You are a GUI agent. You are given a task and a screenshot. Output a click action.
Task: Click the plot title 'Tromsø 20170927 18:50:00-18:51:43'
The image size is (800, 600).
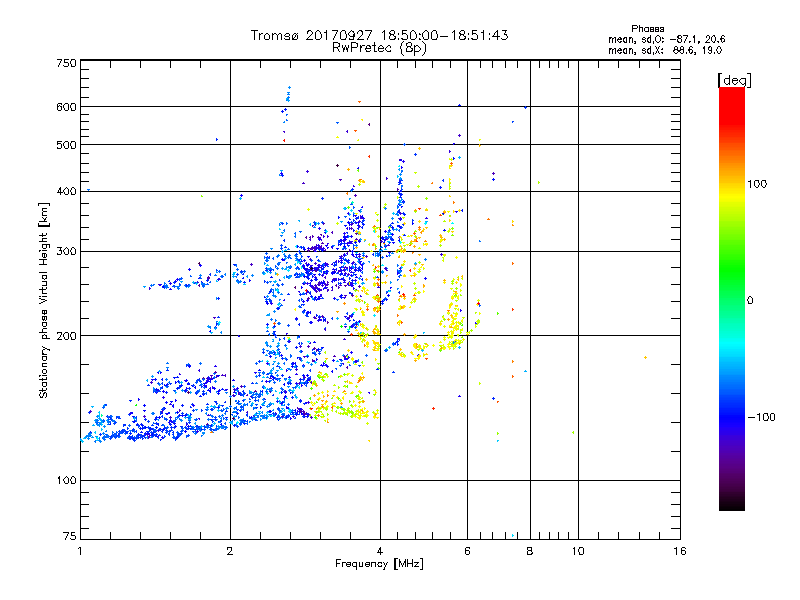[380, 35]
